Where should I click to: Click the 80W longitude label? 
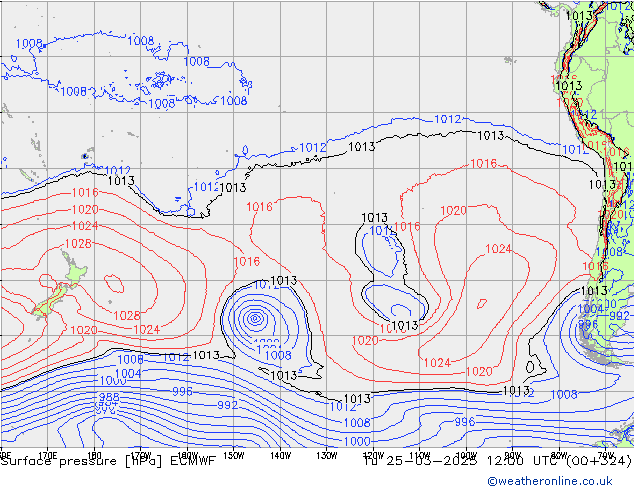click(x=559, y=456)
